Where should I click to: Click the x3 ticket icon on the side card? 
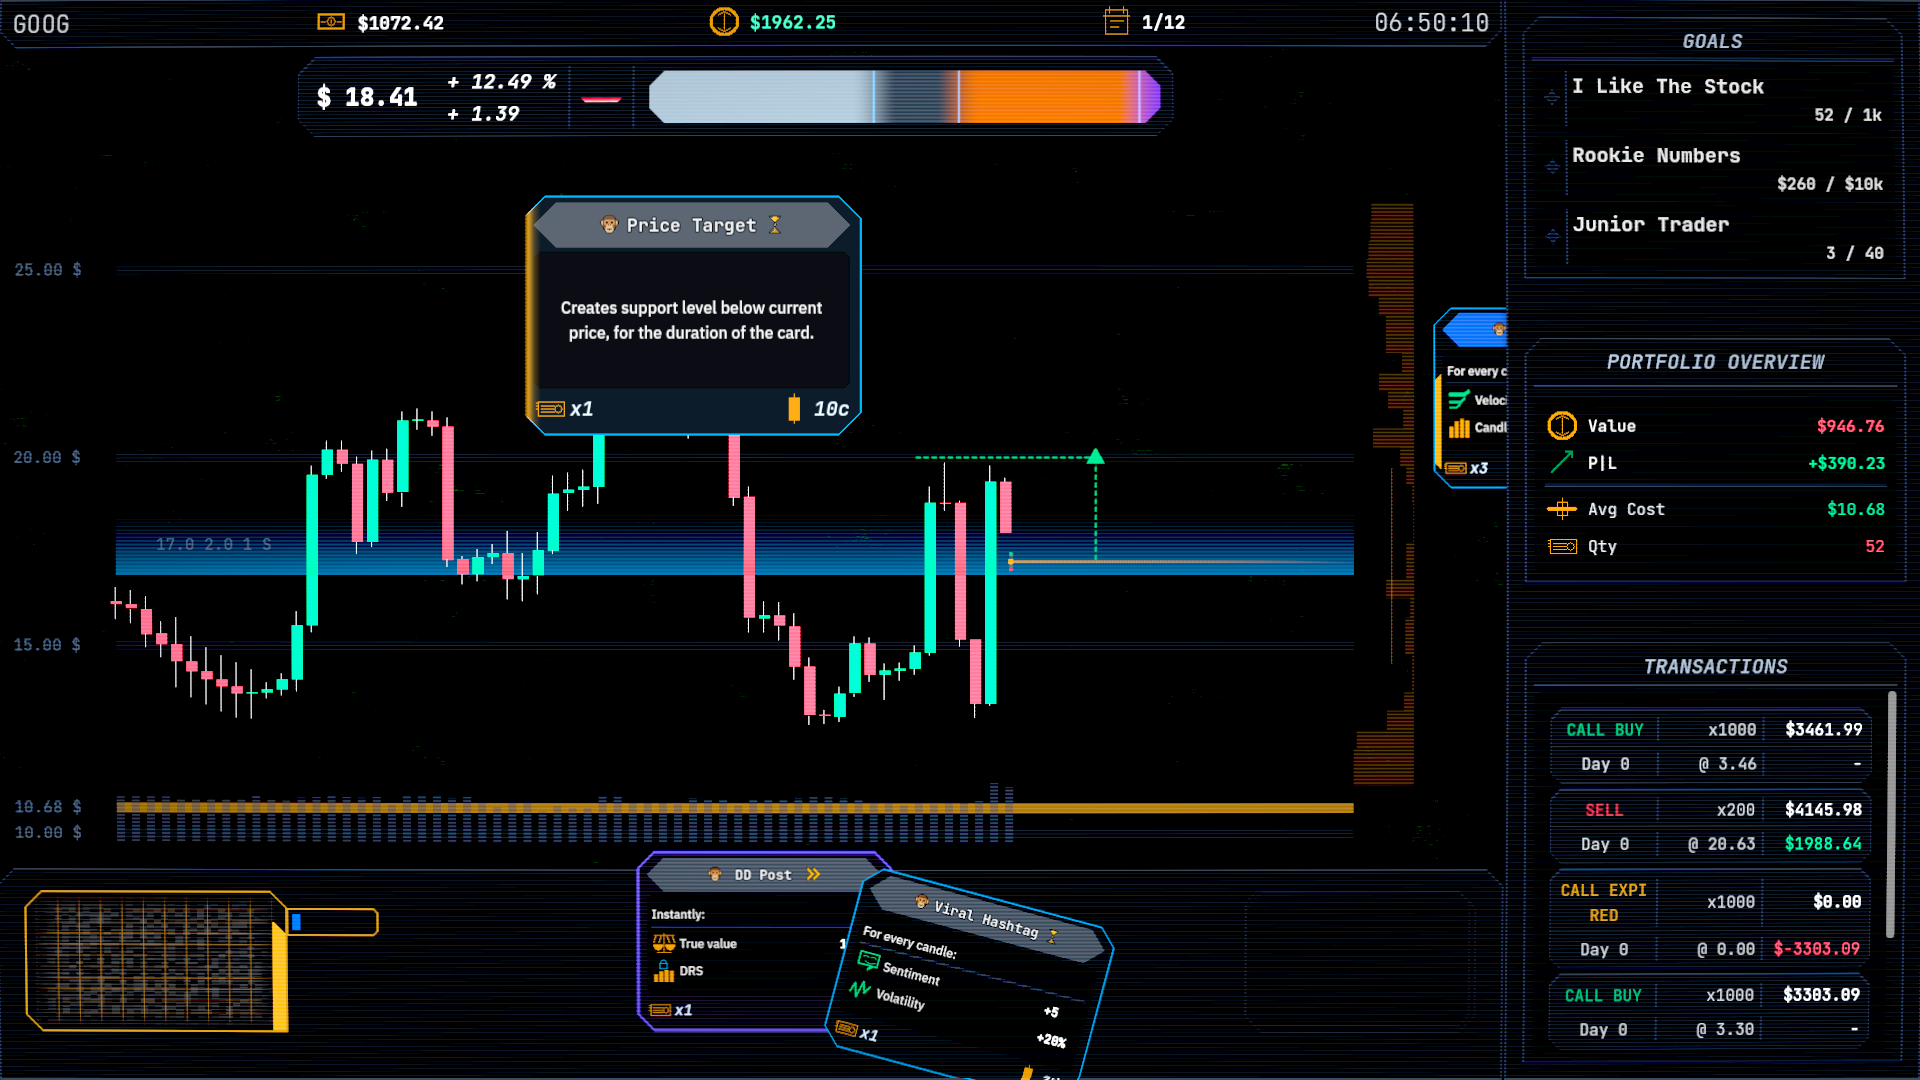[x=1456, y=468]
